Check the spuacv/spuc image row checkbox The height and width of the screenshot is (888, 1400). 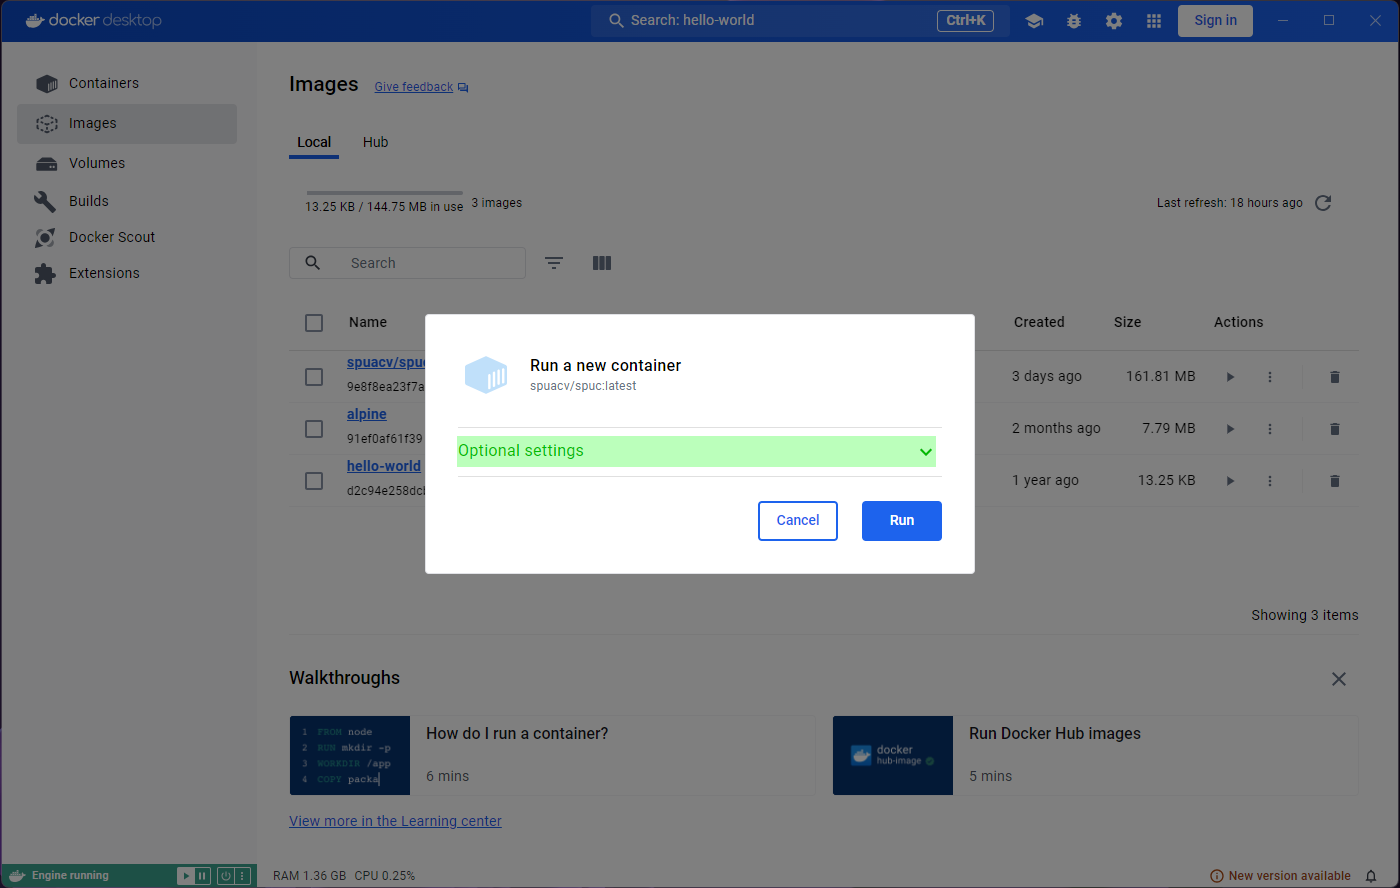[x=314, y=377]
